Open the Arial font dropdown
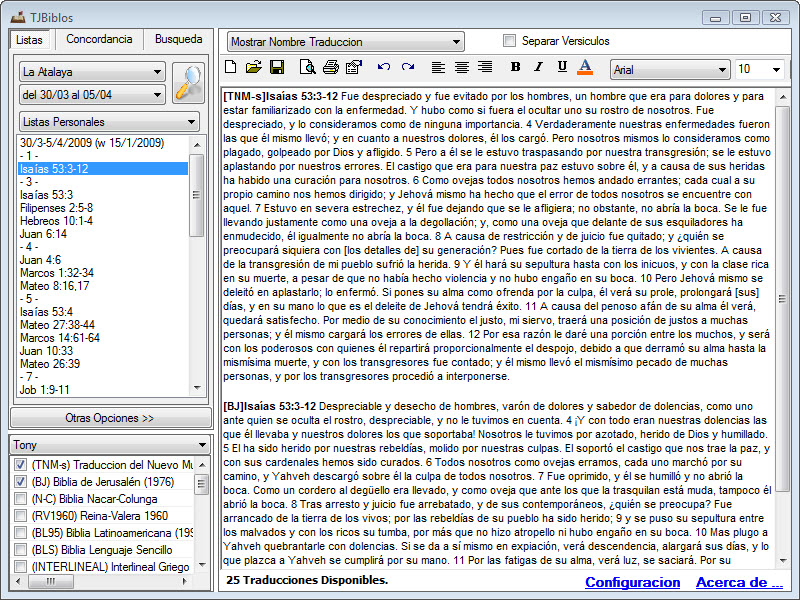Viewport: 800px width, 600px height. coord(670,69)
